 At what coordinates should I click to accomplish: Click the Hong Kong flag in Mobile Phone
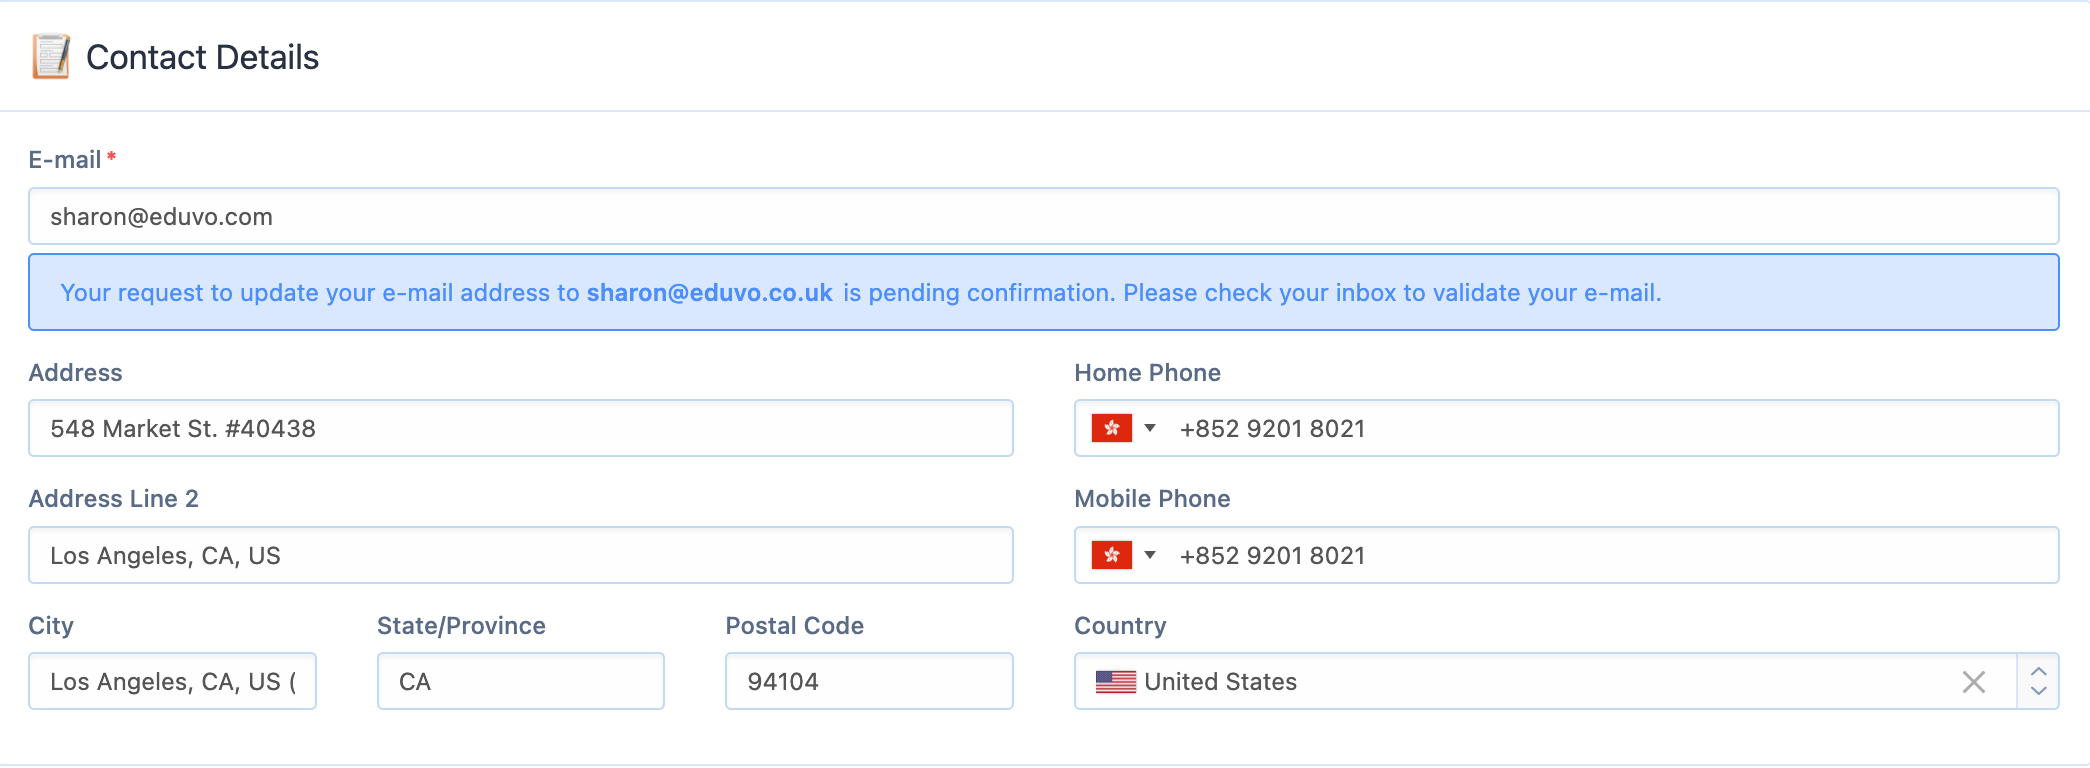pyautogui.click(x=1112, y=555)
